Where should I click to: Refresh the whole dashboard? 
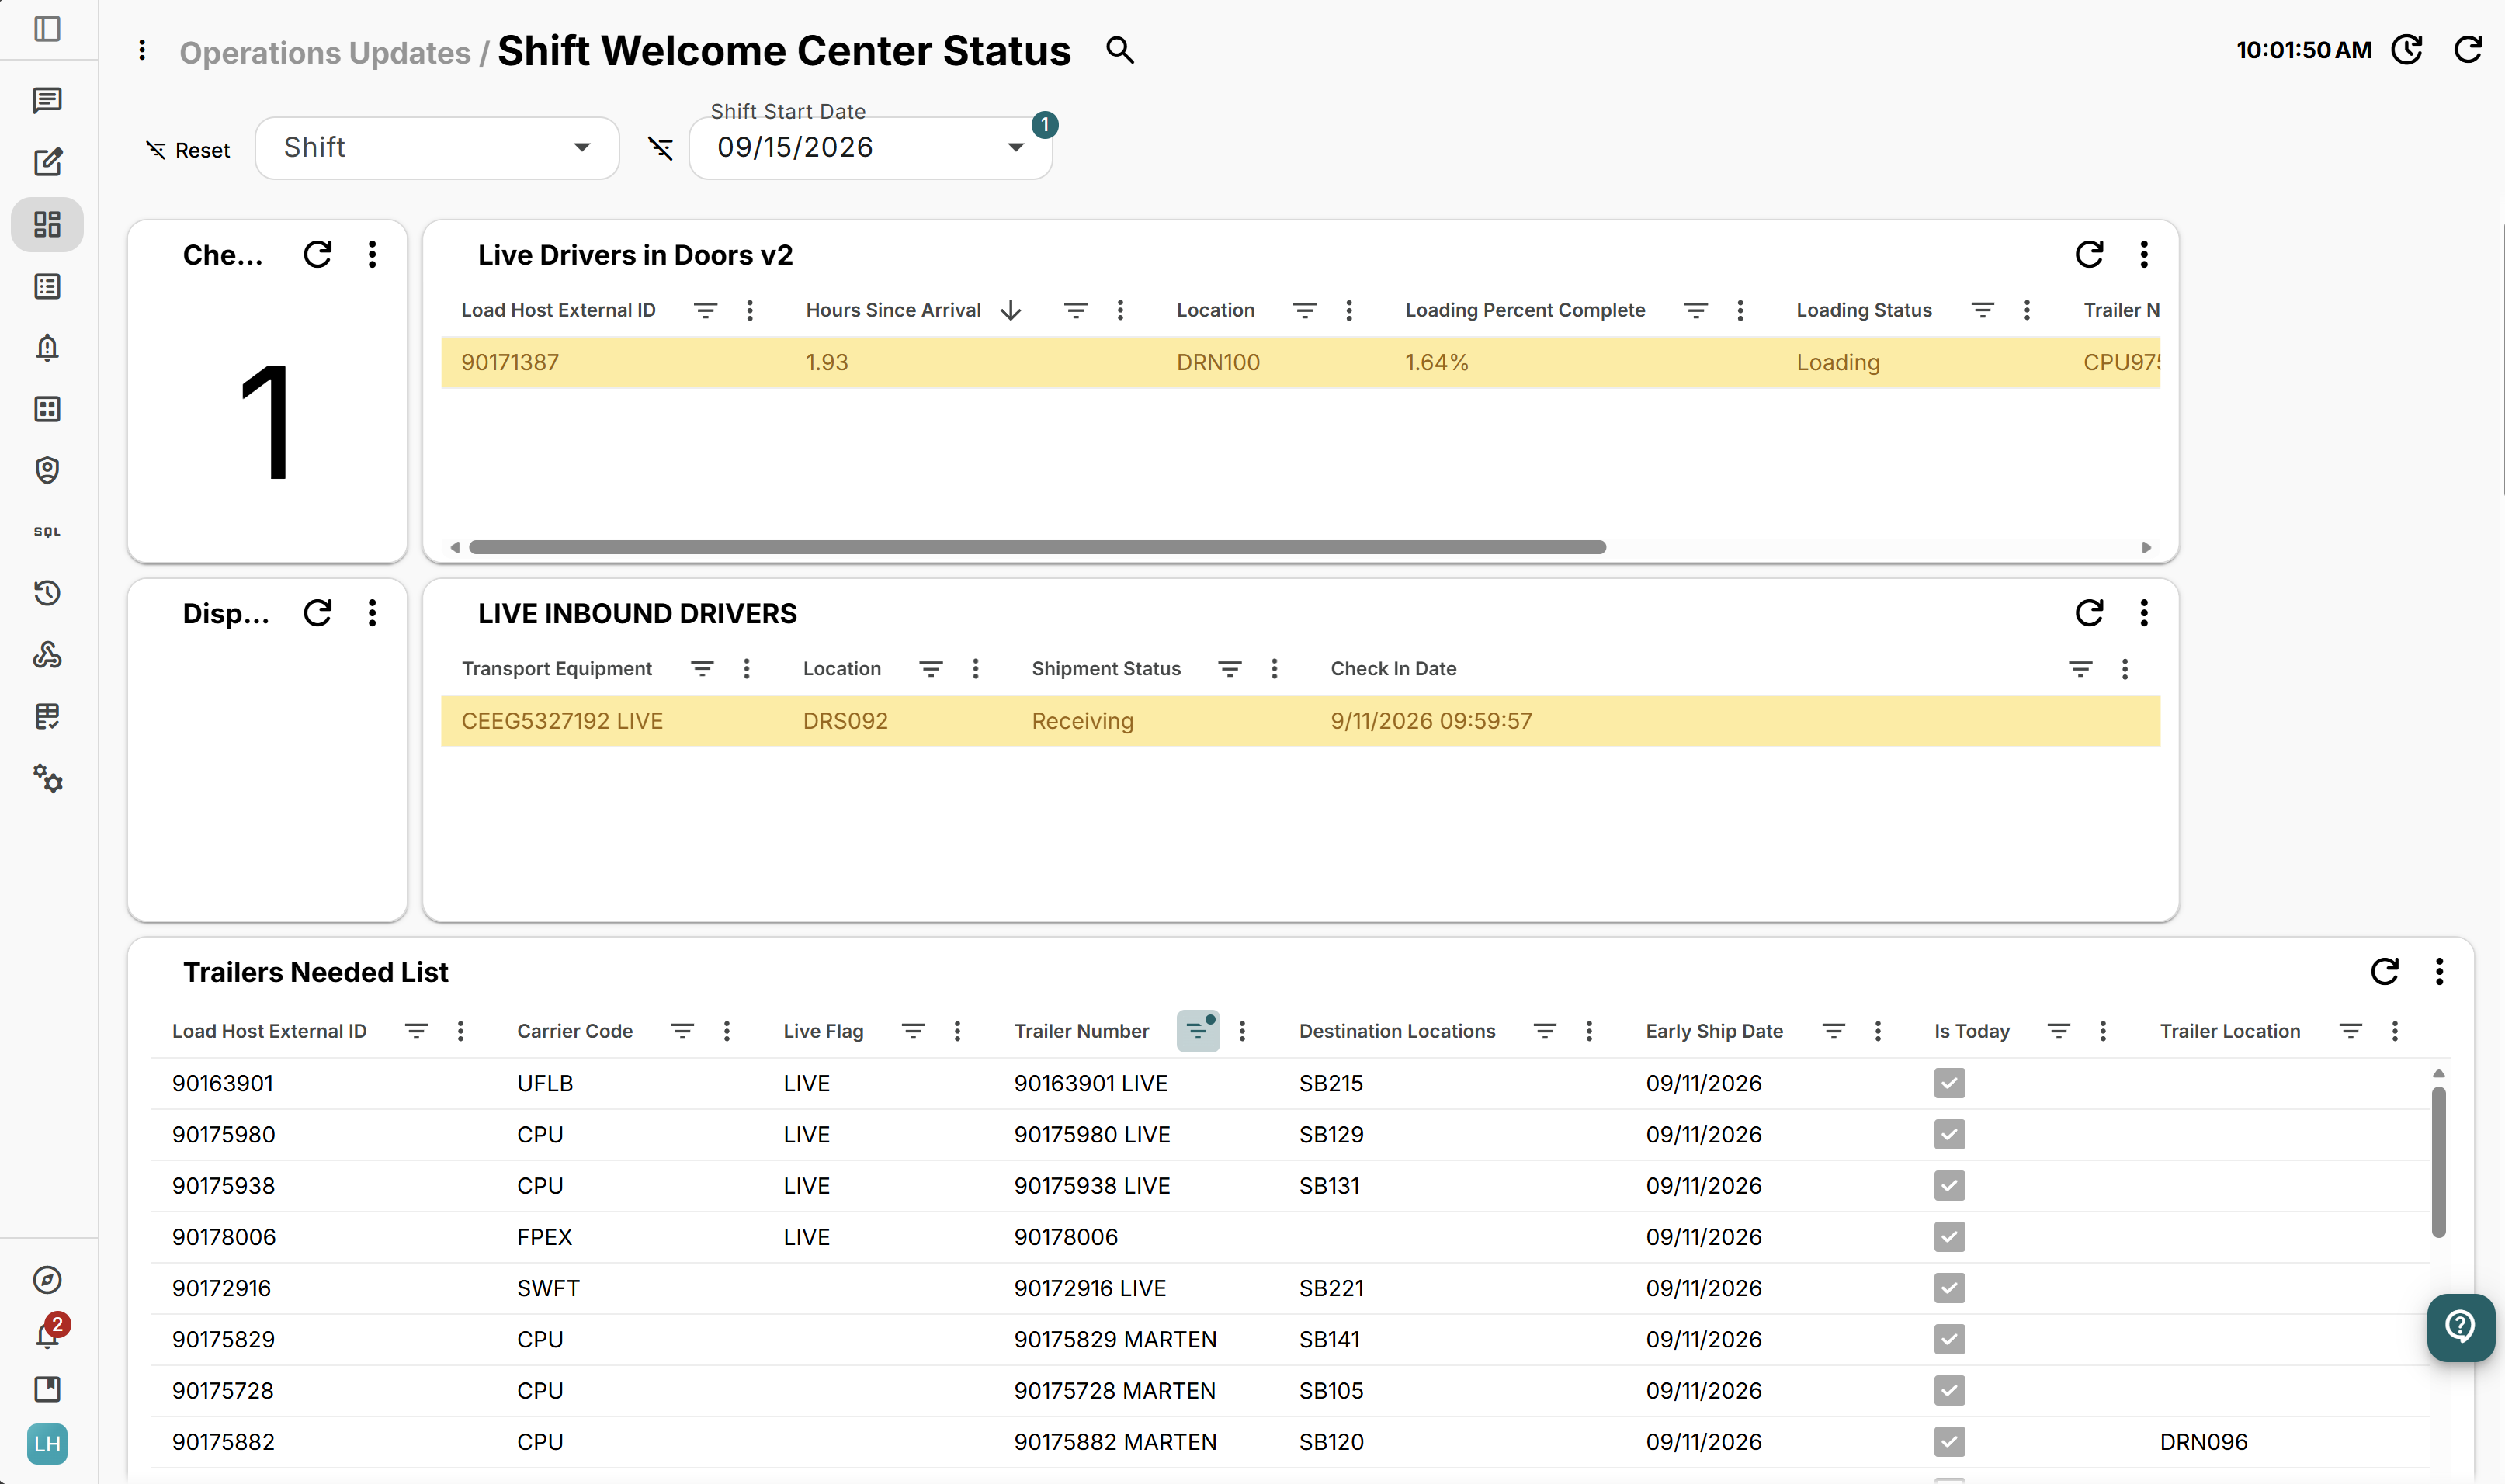(2469, 50)
